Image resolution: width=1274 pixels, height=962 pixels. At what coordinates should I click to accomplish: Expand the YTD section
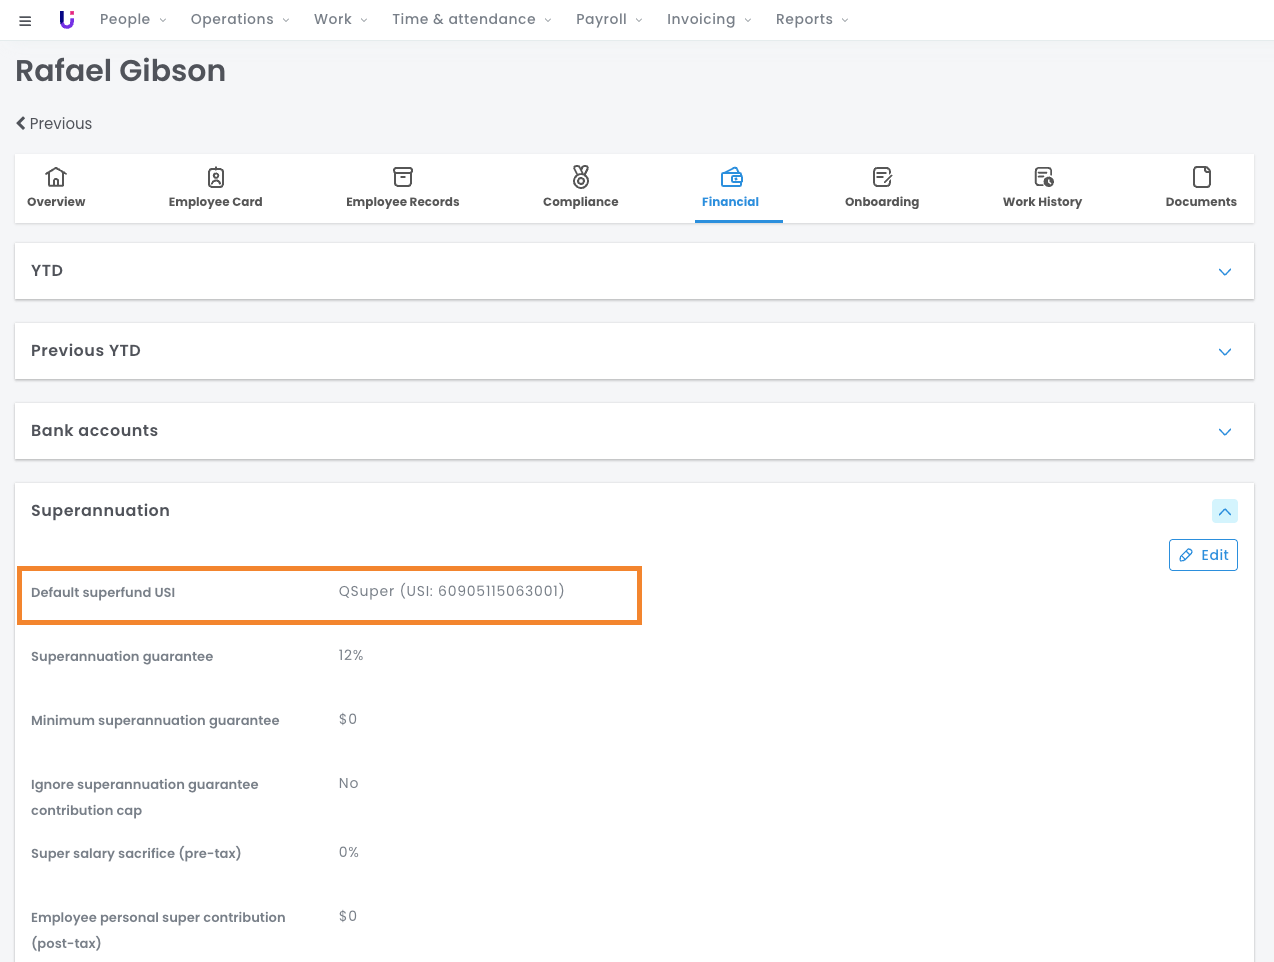point(1224,272)
